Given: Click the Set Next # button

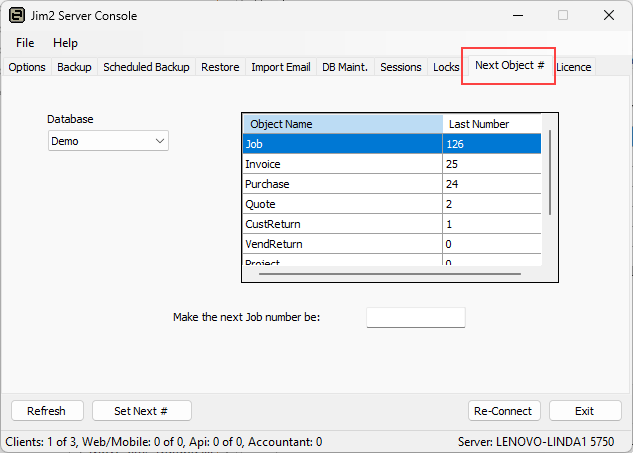Looking at the screenshot, I should 141,411.
